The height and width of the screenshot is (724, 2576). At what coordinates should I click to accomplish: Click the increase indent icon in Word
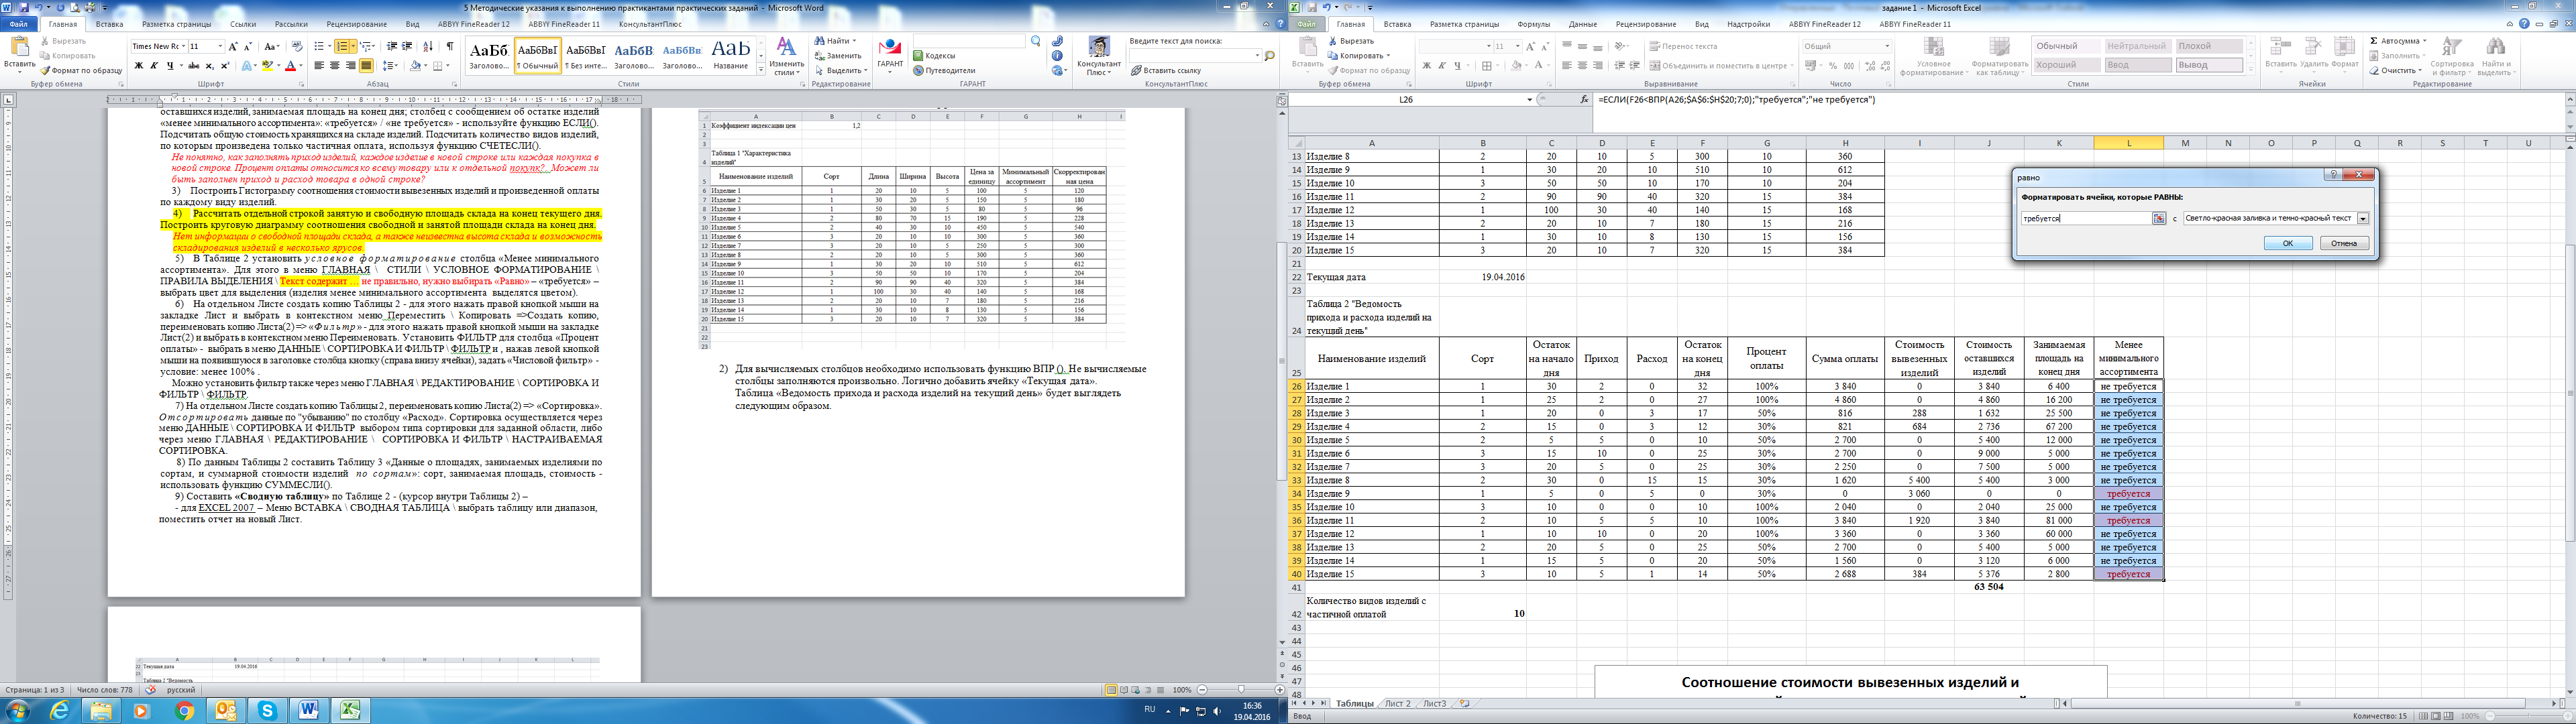click(407, 46)
